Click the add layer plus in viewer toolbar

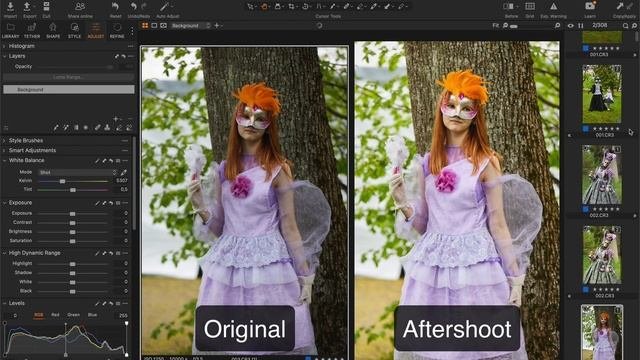[x=217, y=25]
